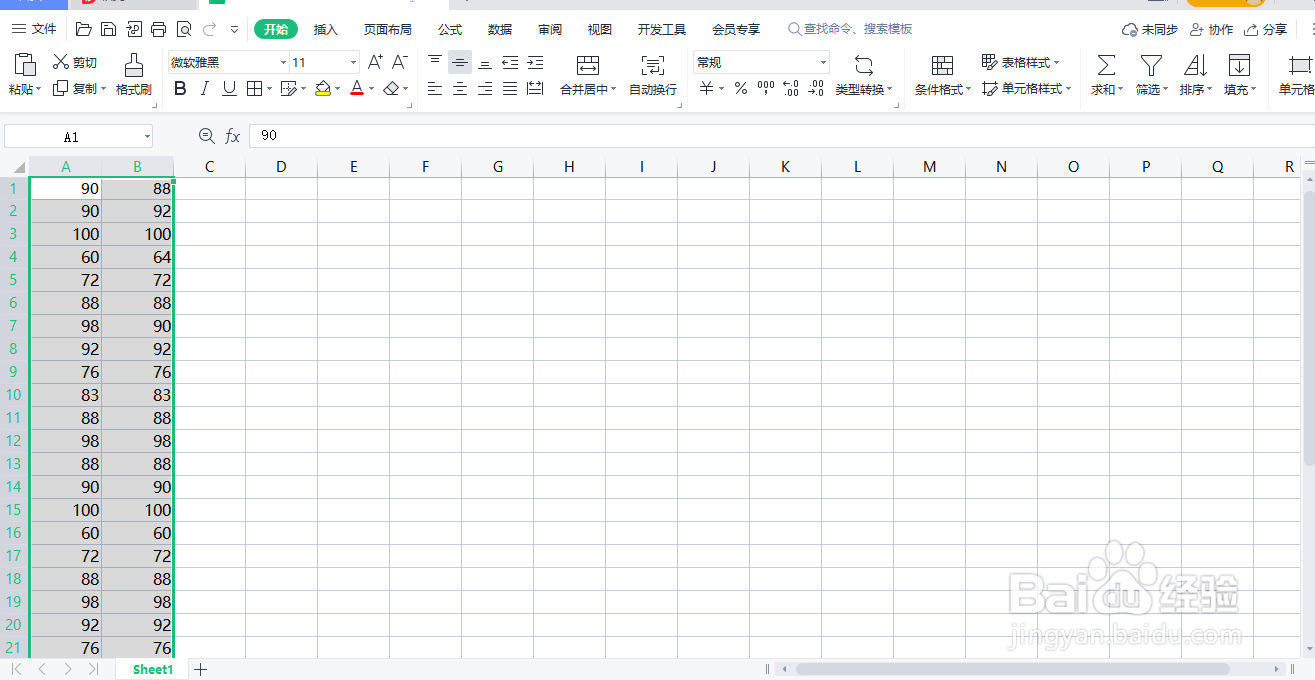Open the 页面布局 tab
The image size is (1315, 680).
[388, 29]
